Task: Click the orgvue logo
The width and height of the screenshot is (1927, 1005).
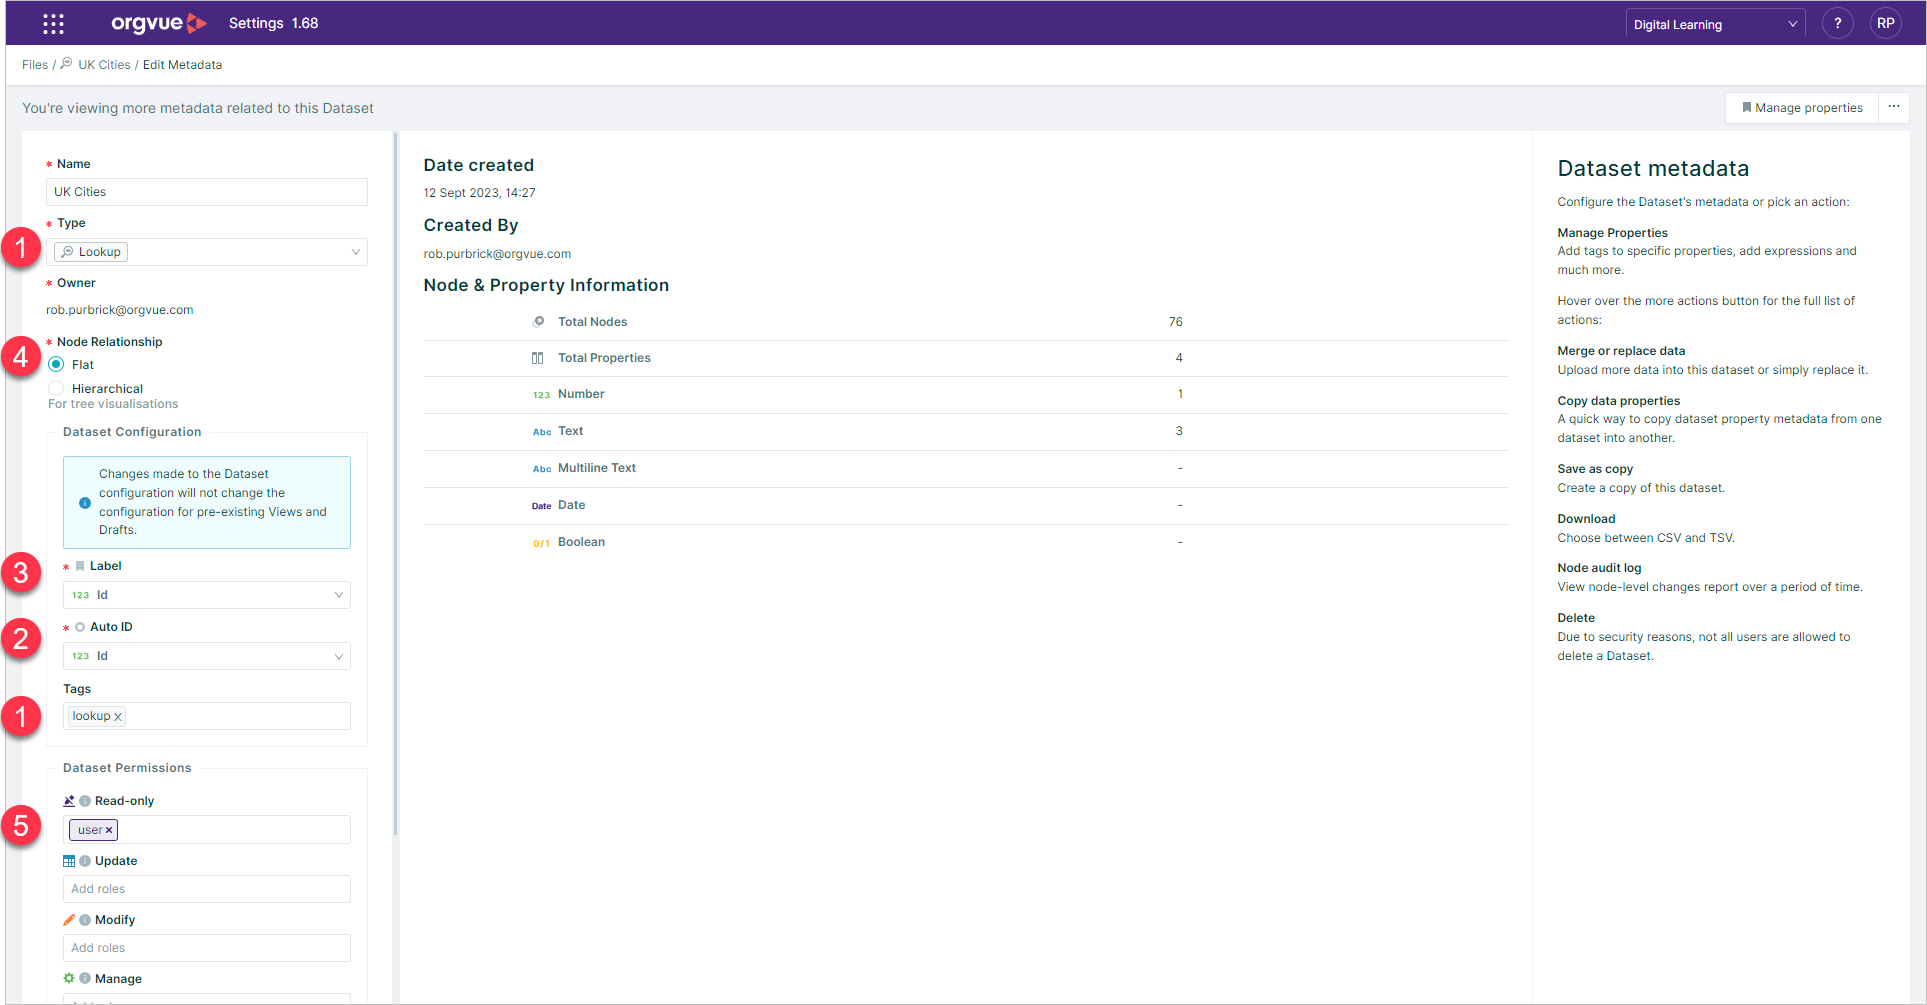Action: 158,23
